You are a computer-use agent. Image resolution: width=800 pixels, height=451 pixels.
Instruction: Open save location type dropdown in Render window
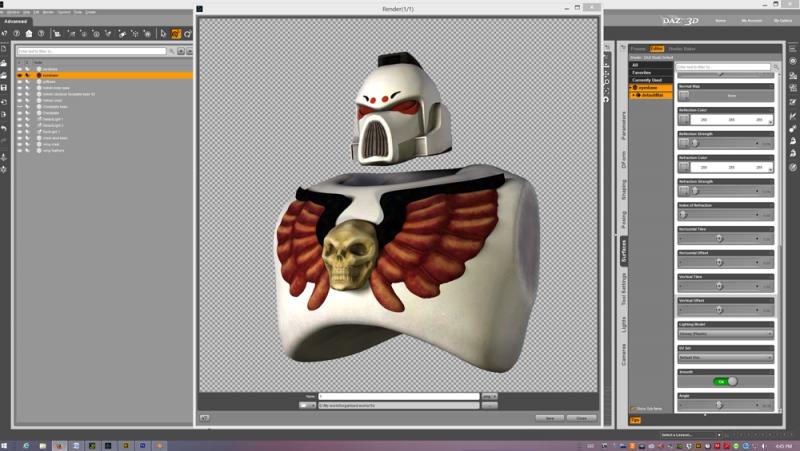(307, 406)
